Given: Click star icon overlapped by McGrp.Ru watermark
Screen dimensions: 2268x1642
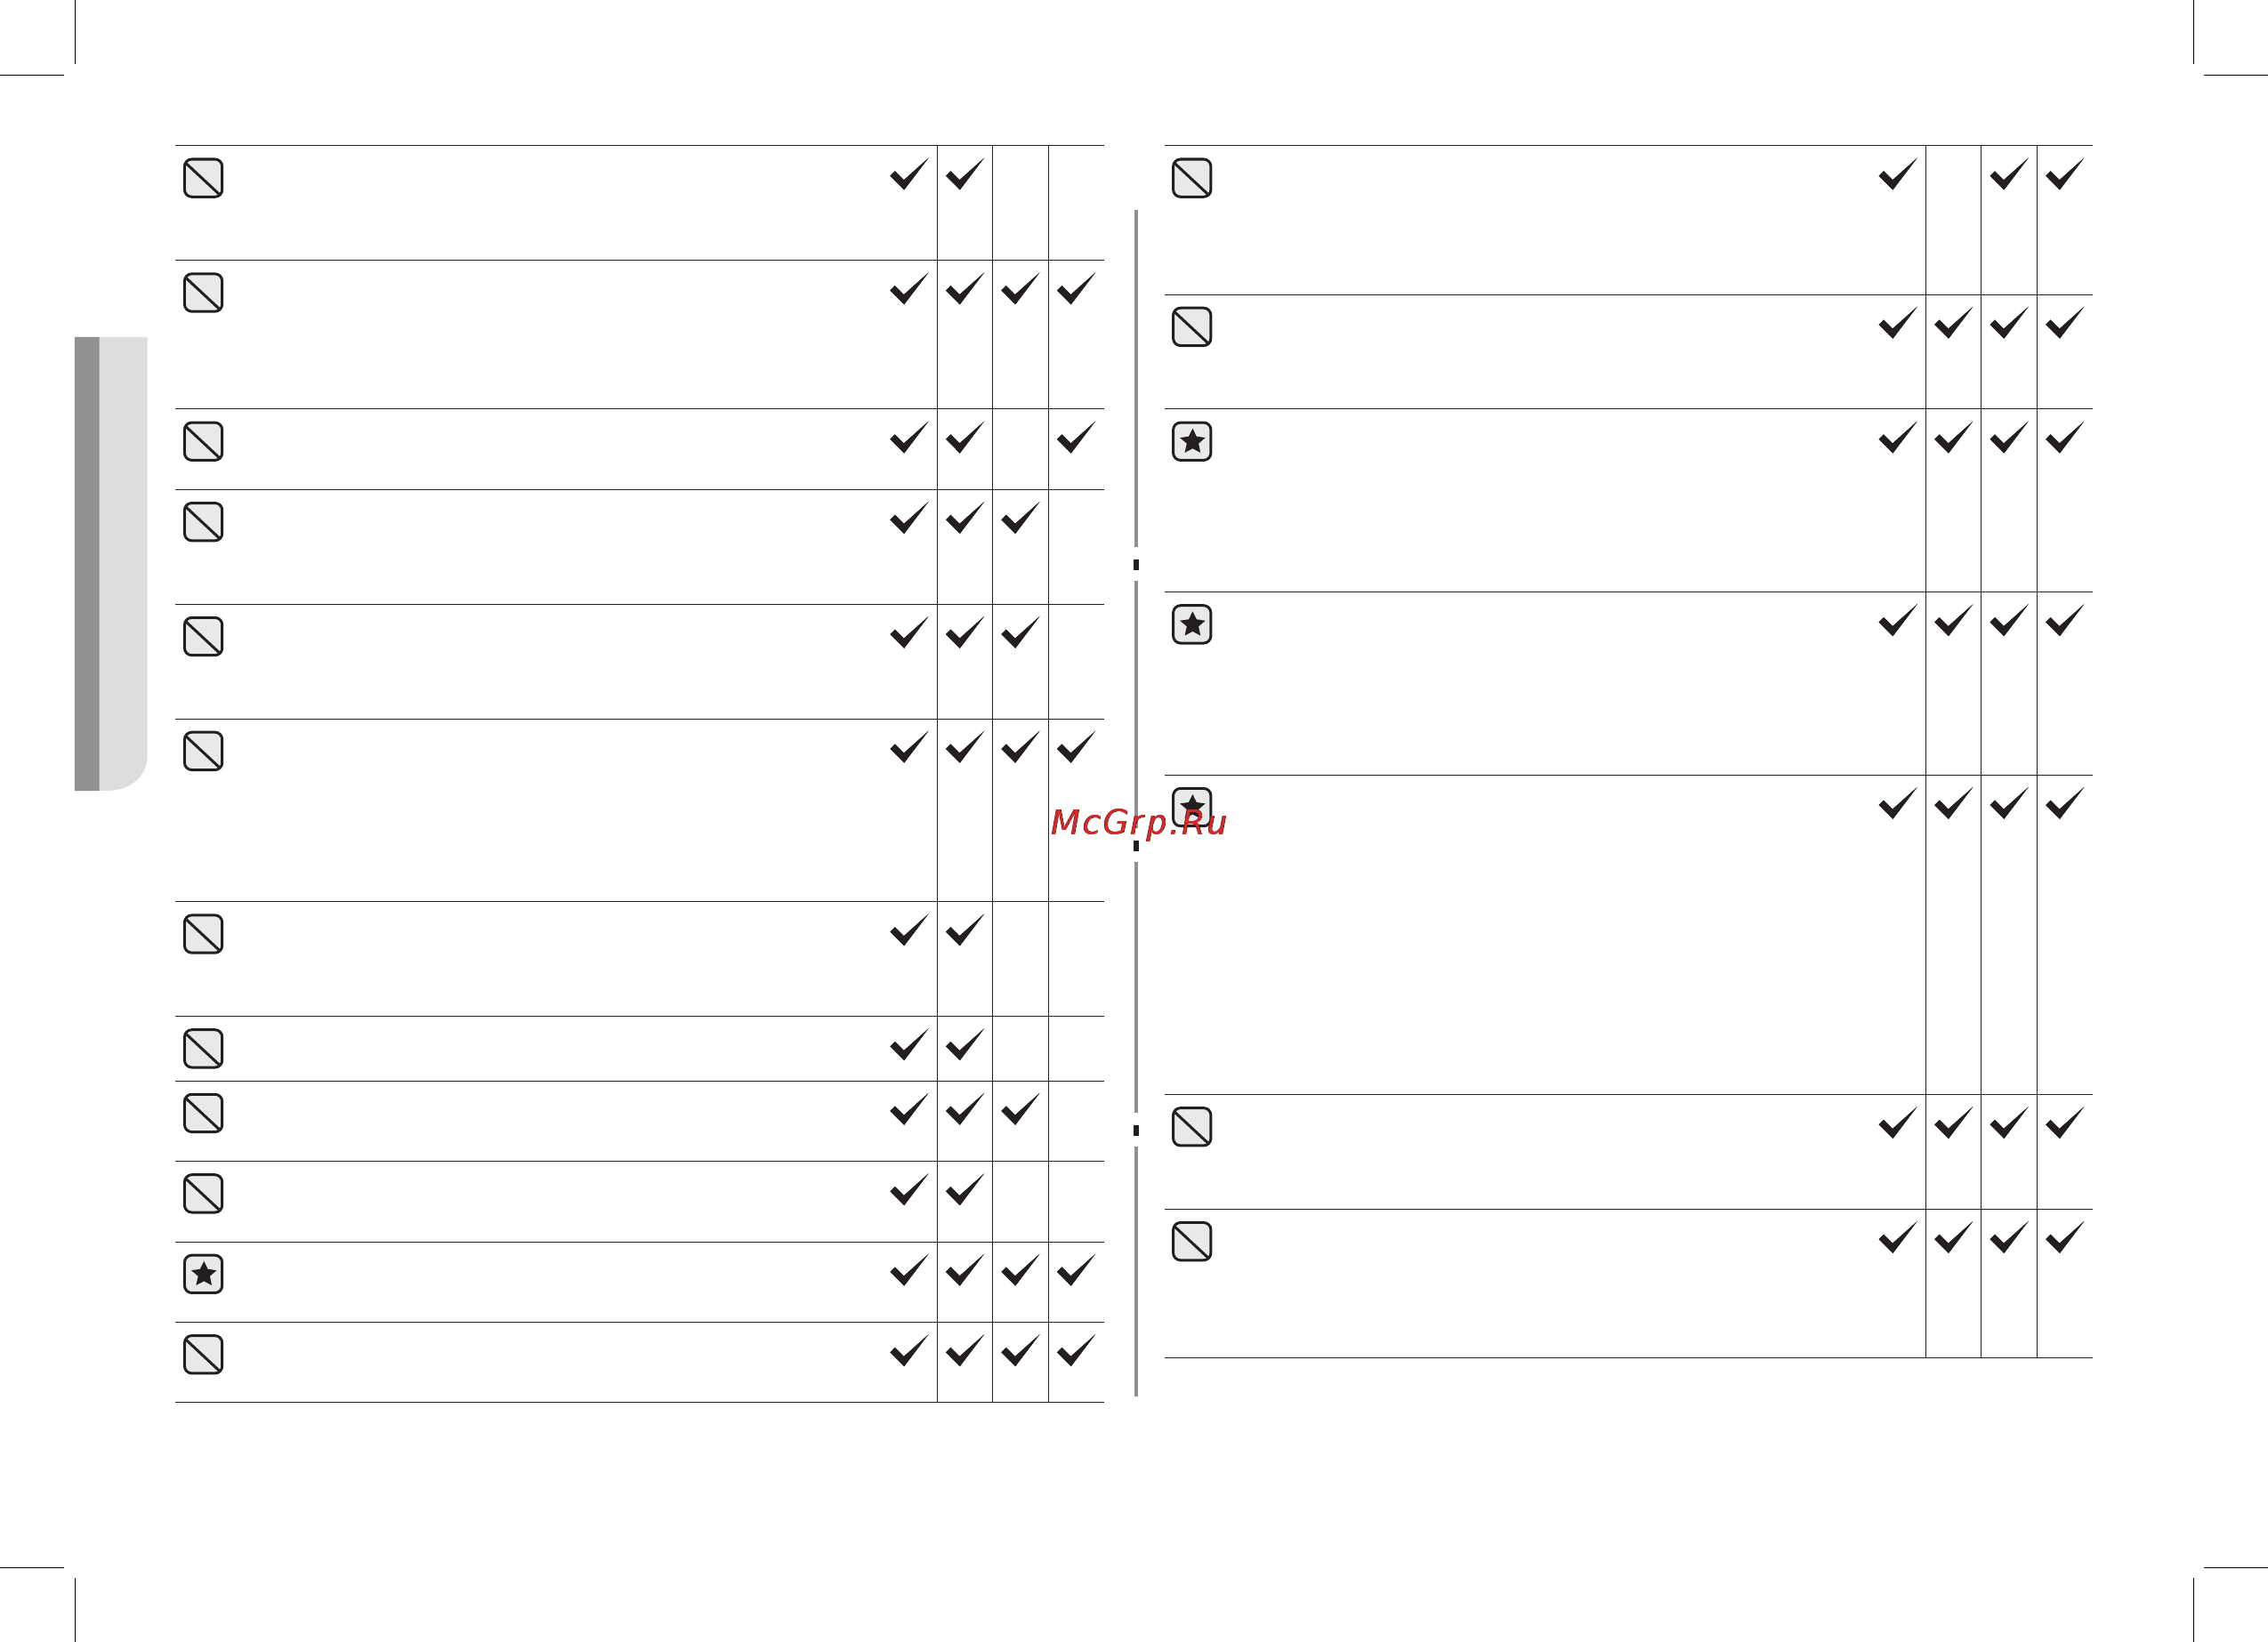Looking at the screenshot, I should pos(1192,807).
